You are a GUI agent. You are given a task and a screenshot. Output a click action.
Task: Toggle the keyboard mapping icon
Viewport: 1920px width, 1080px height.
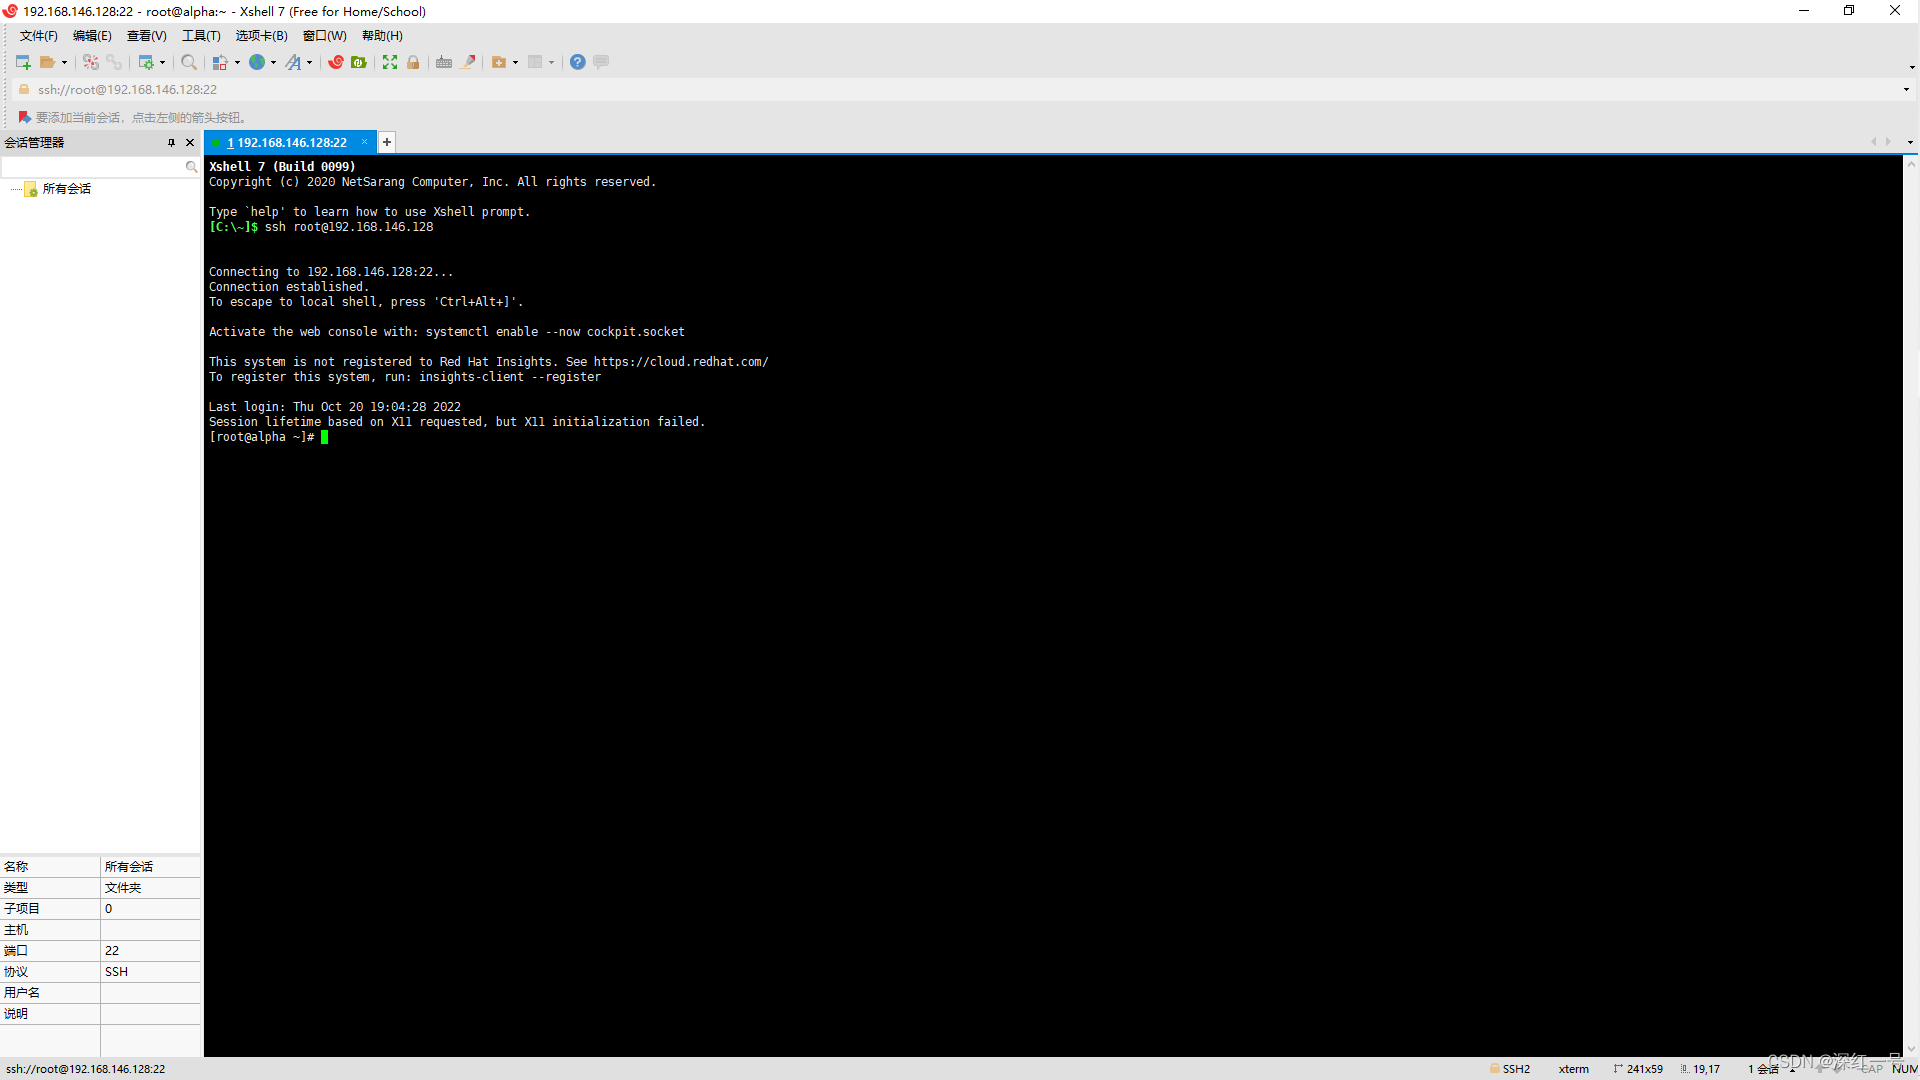444,62
